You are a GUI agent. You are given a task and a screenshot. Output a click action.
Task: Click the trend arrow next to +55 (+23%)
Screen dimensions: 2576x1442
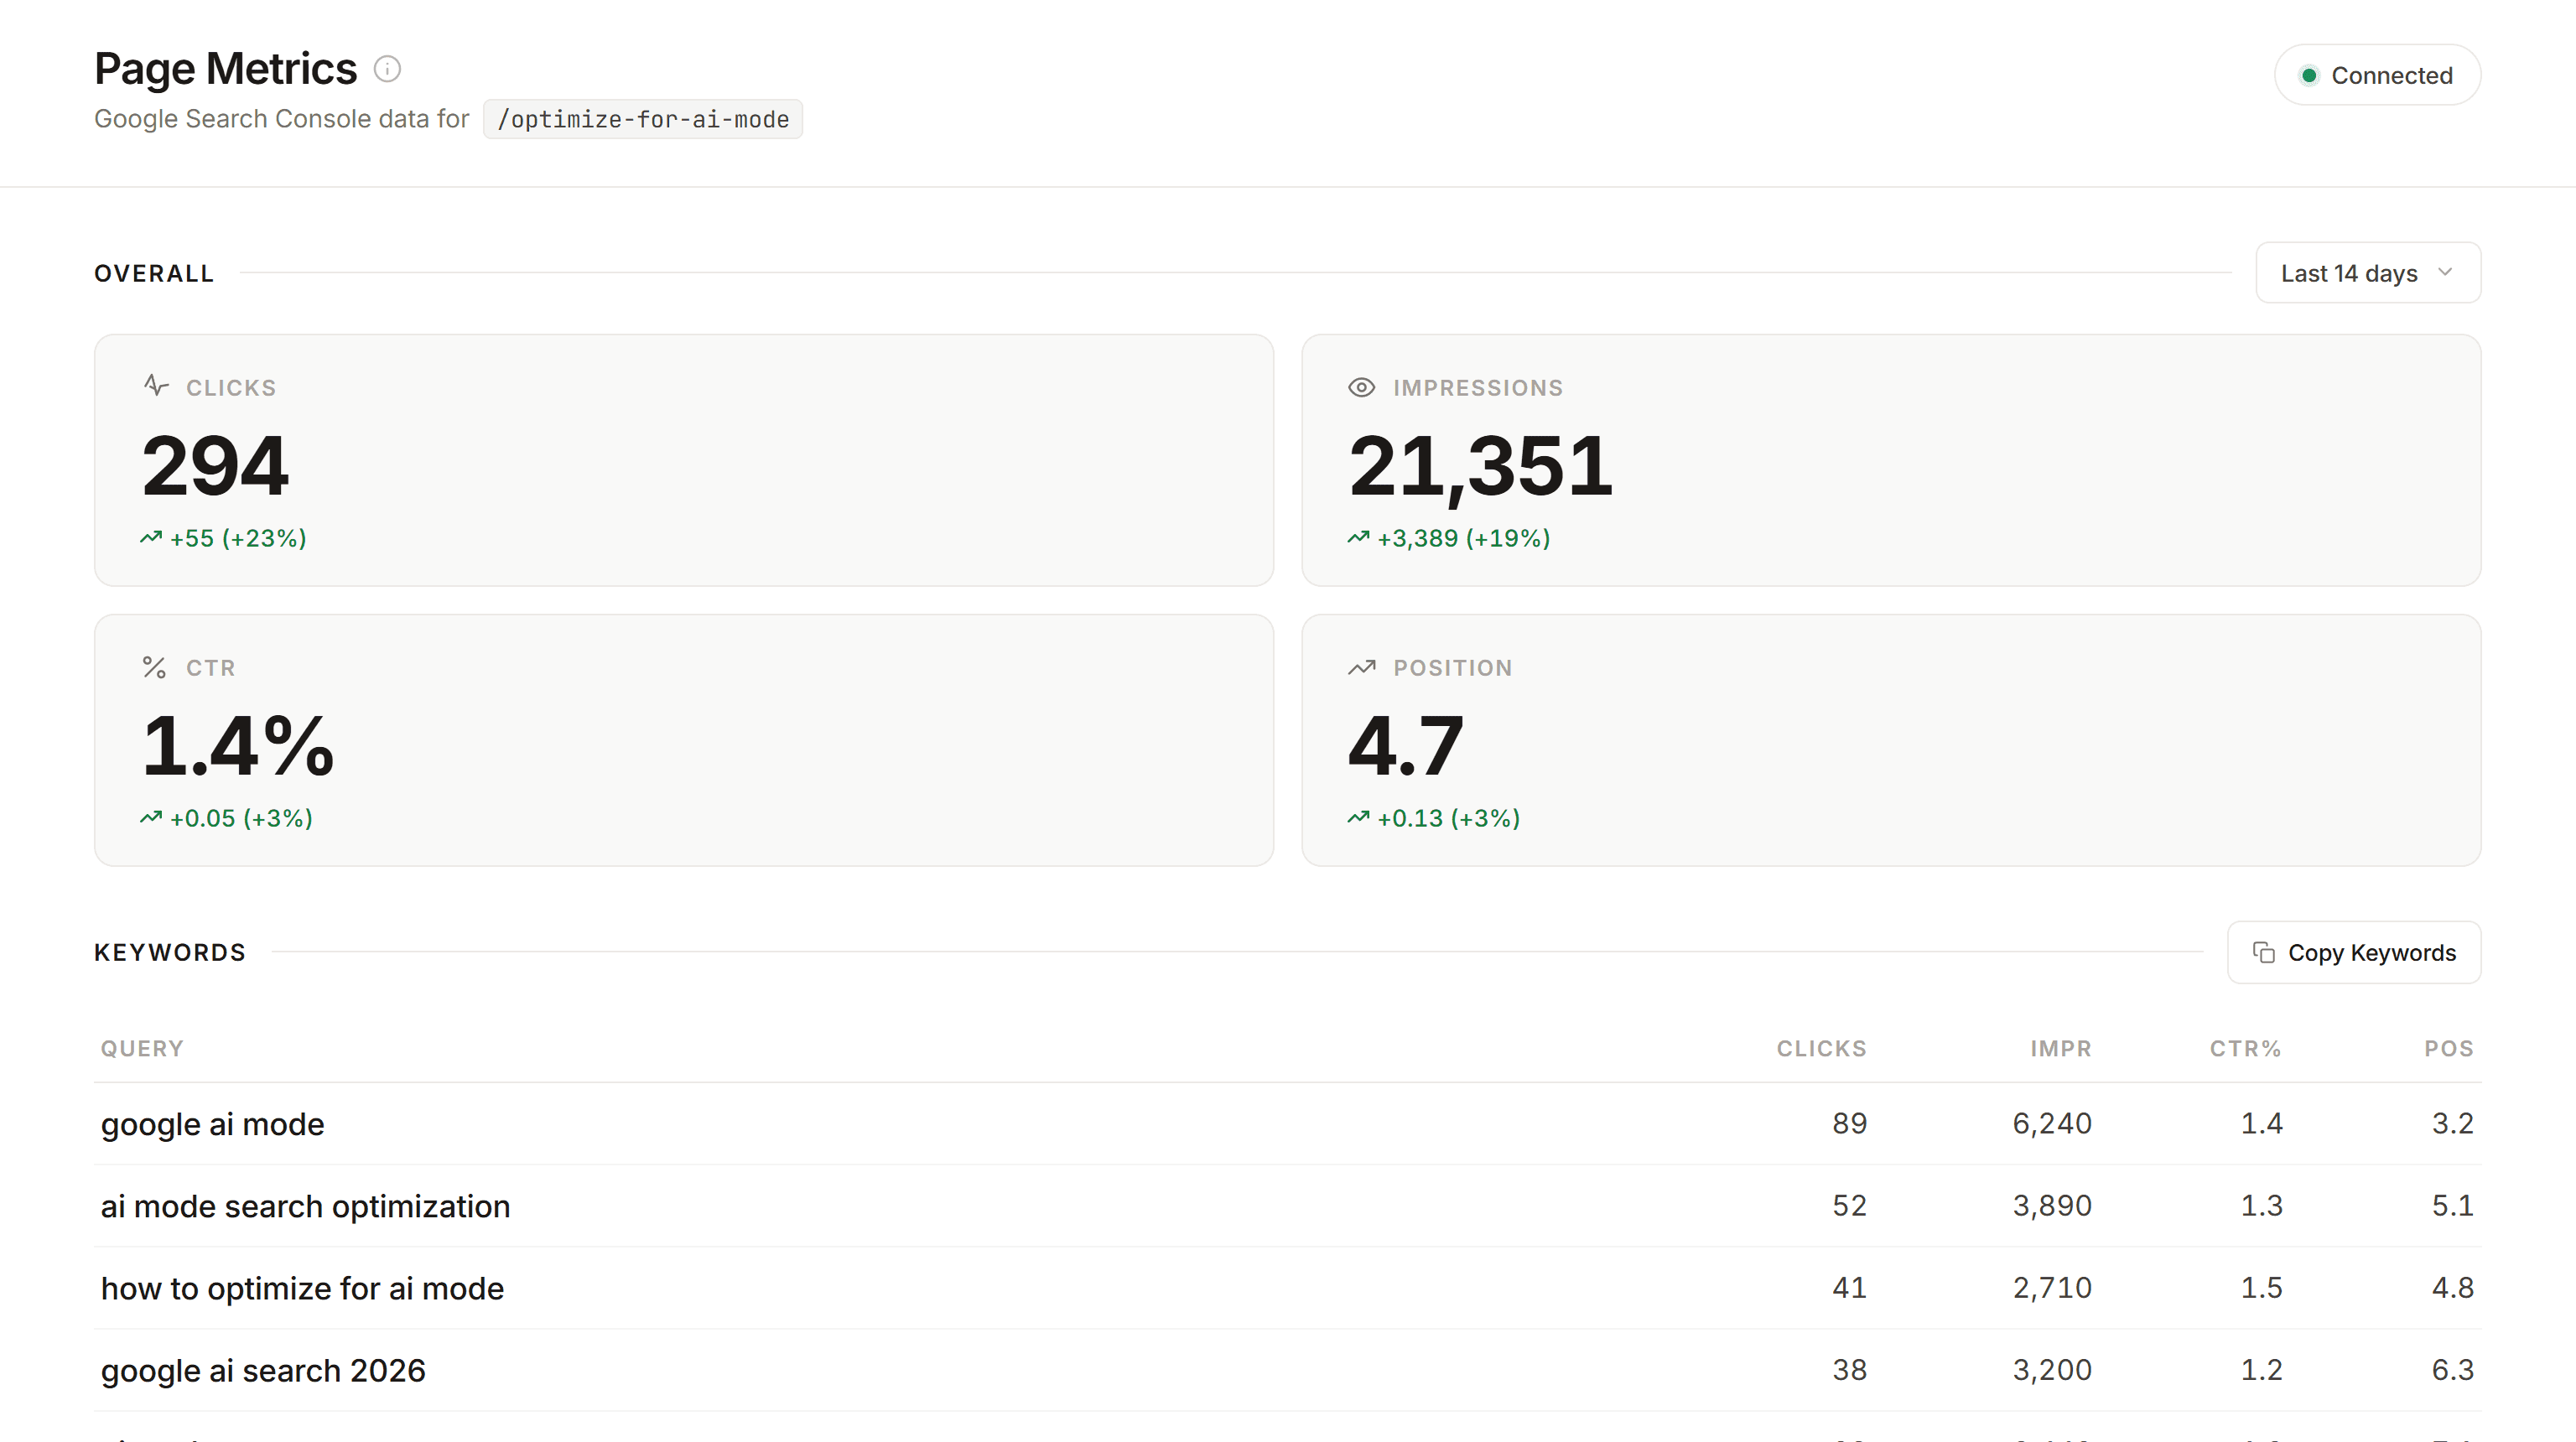click(x=151, y=538)
